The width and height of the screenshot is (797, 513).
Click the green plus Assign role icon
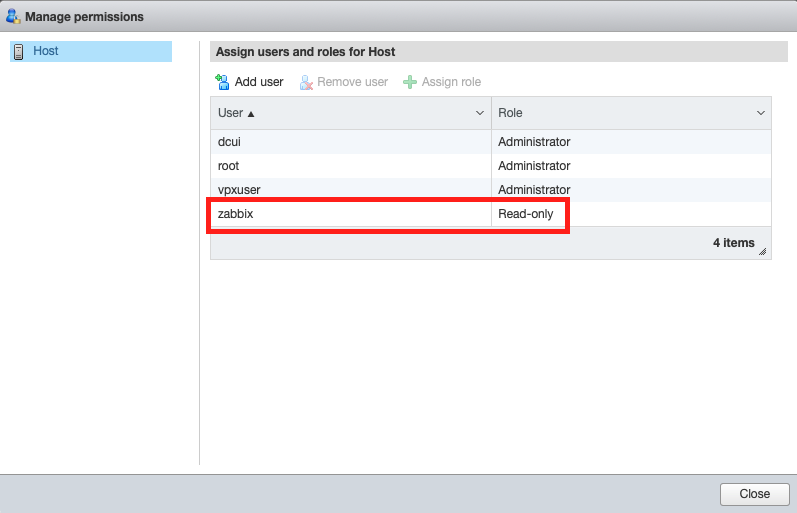[410, 82]
